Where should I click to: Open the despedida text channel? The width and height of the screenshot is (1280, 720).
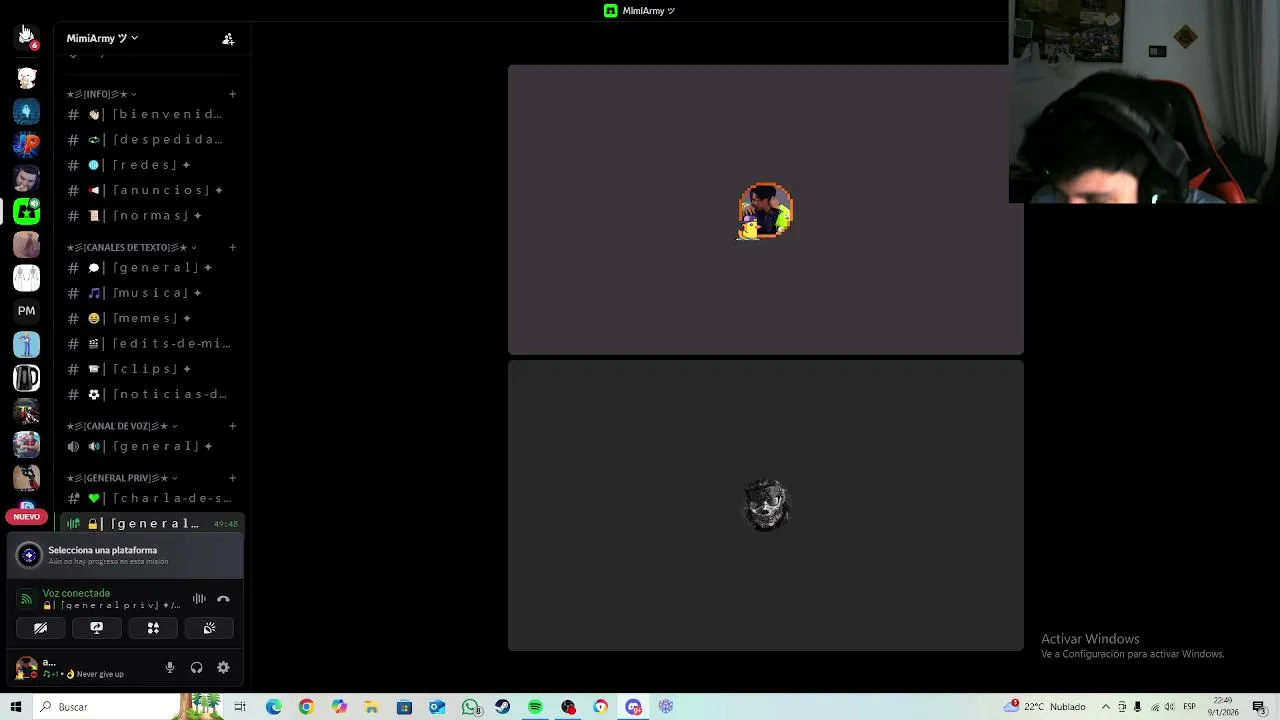pos(151,139)
